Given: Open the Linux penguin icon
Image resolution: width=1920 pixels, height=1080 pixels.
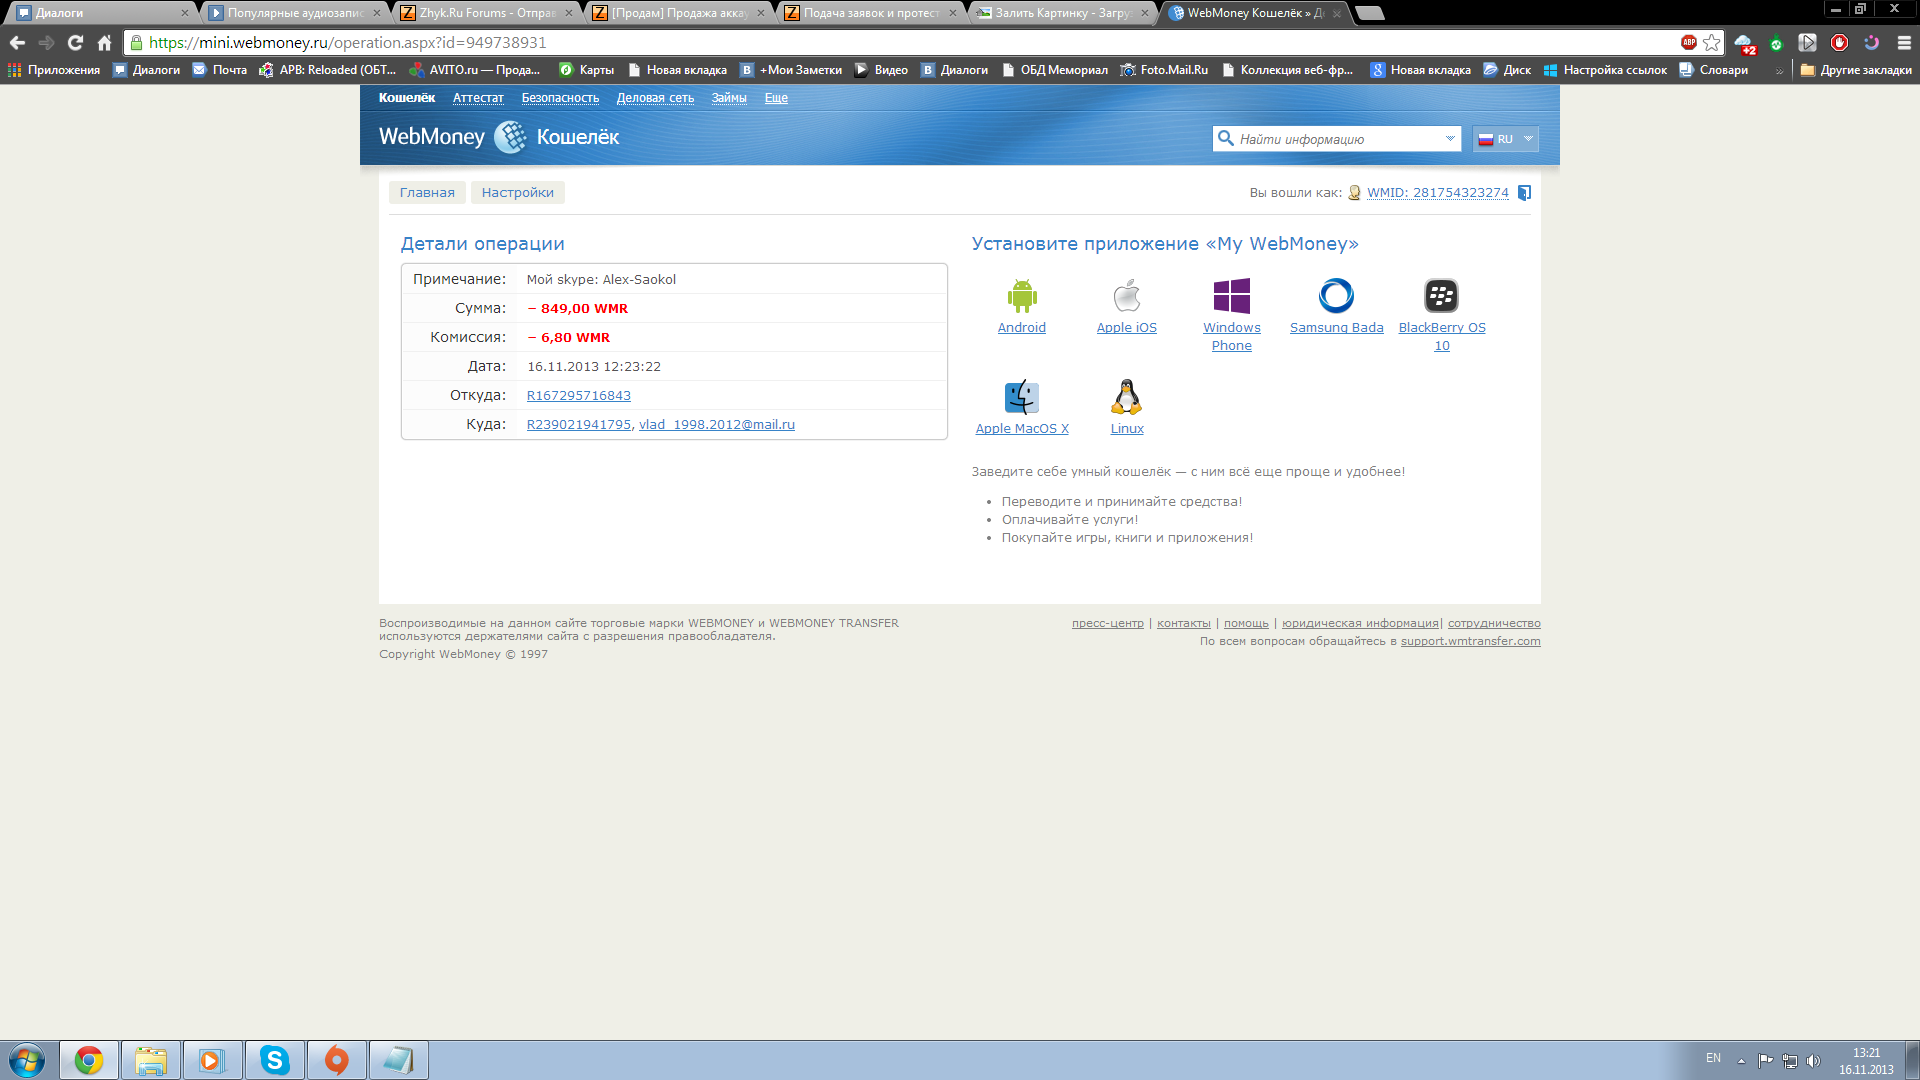Looking at the screenshot, I should 1127,397.
